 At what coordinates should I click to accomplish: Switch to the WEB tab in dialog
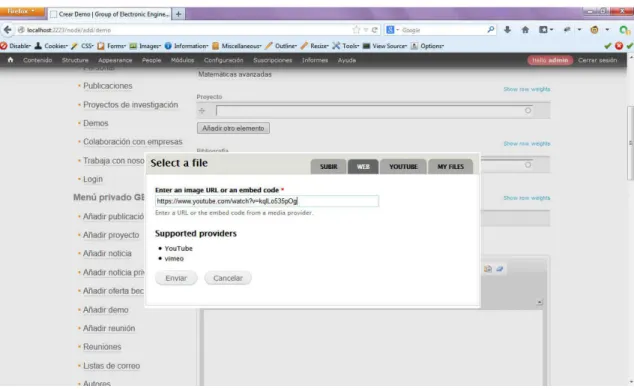363,167
